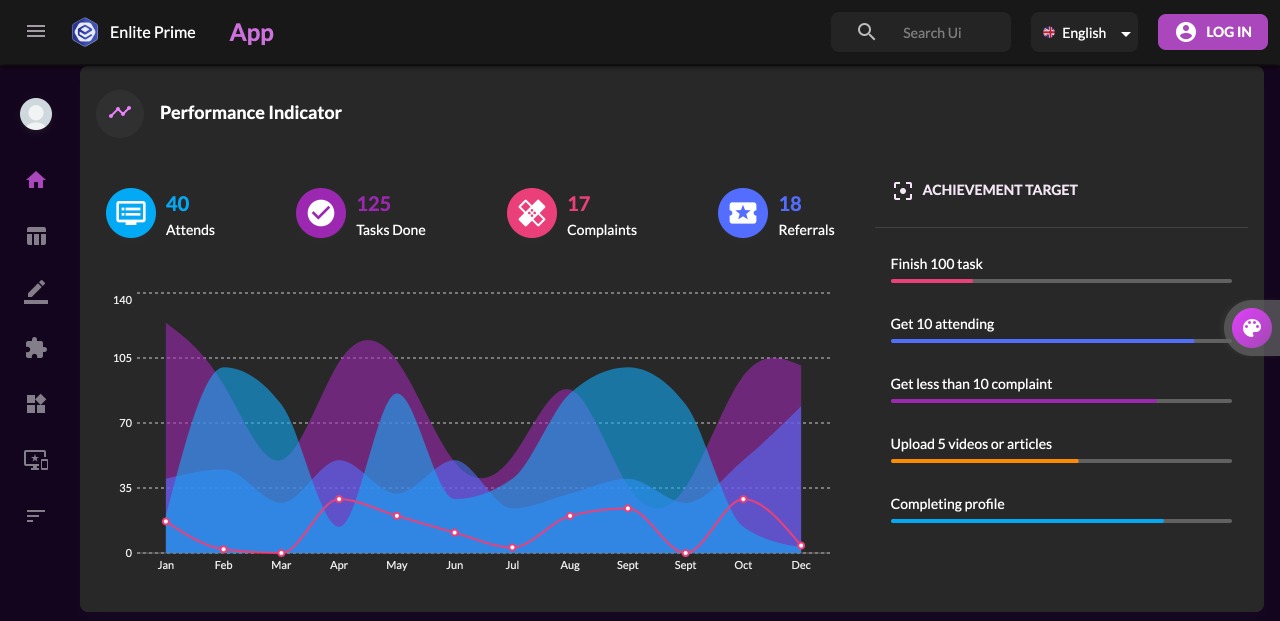Image resolution: width=1280 pixels, height=621 pixels.
Task: Click the Get 10 attending progress bar
Action: click(x=1061, y=341)
